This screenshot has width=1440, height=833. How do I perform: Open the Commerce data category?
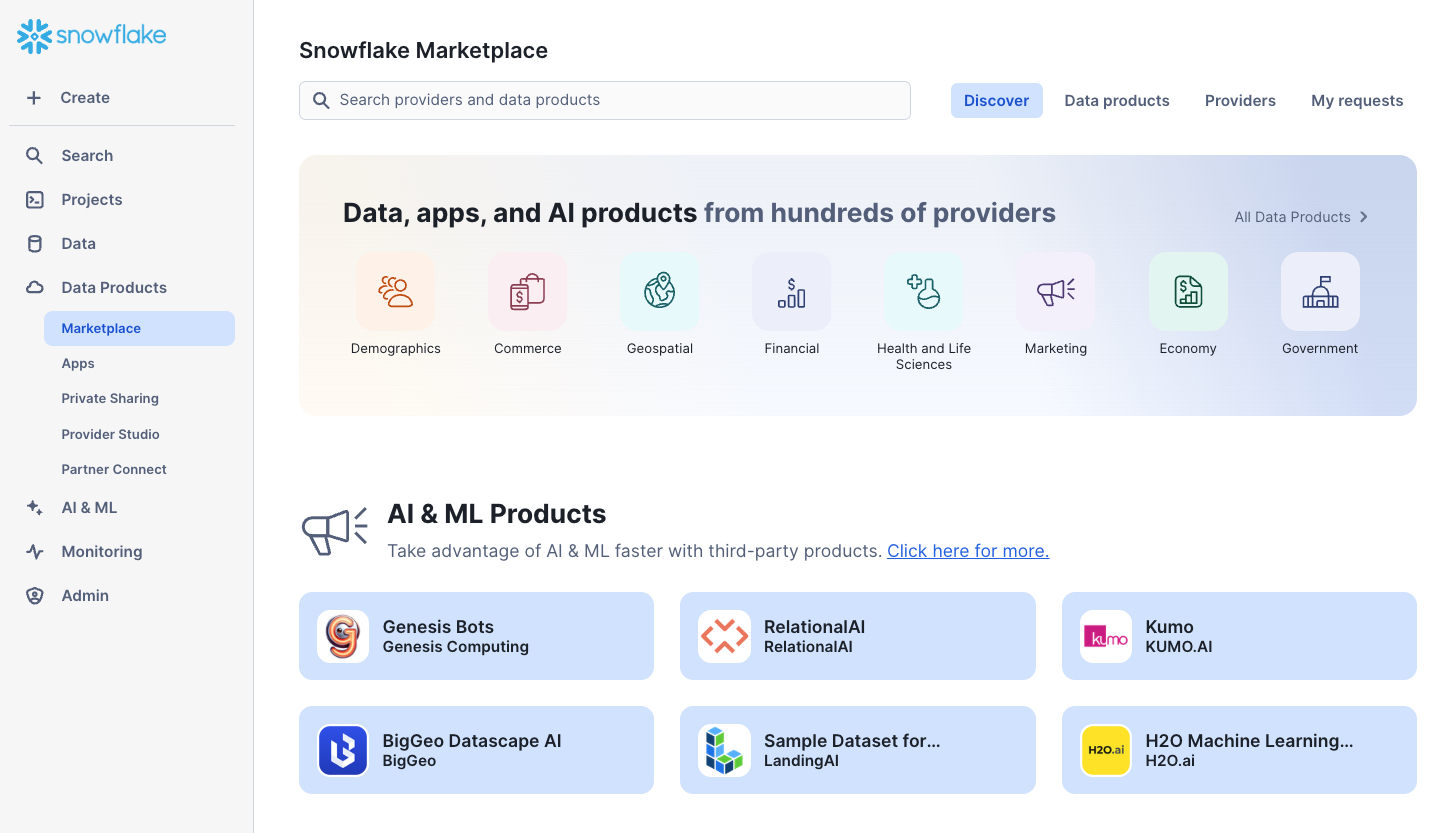point(527,291)
